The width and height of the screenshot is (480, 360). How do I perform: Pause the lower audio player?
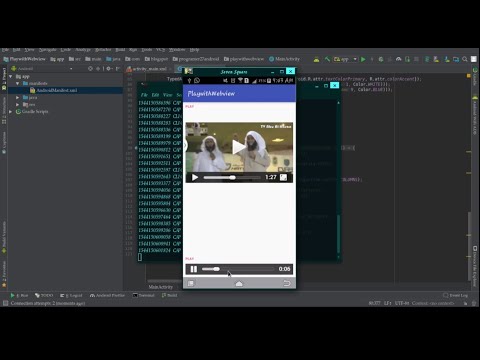coord(193,269)
